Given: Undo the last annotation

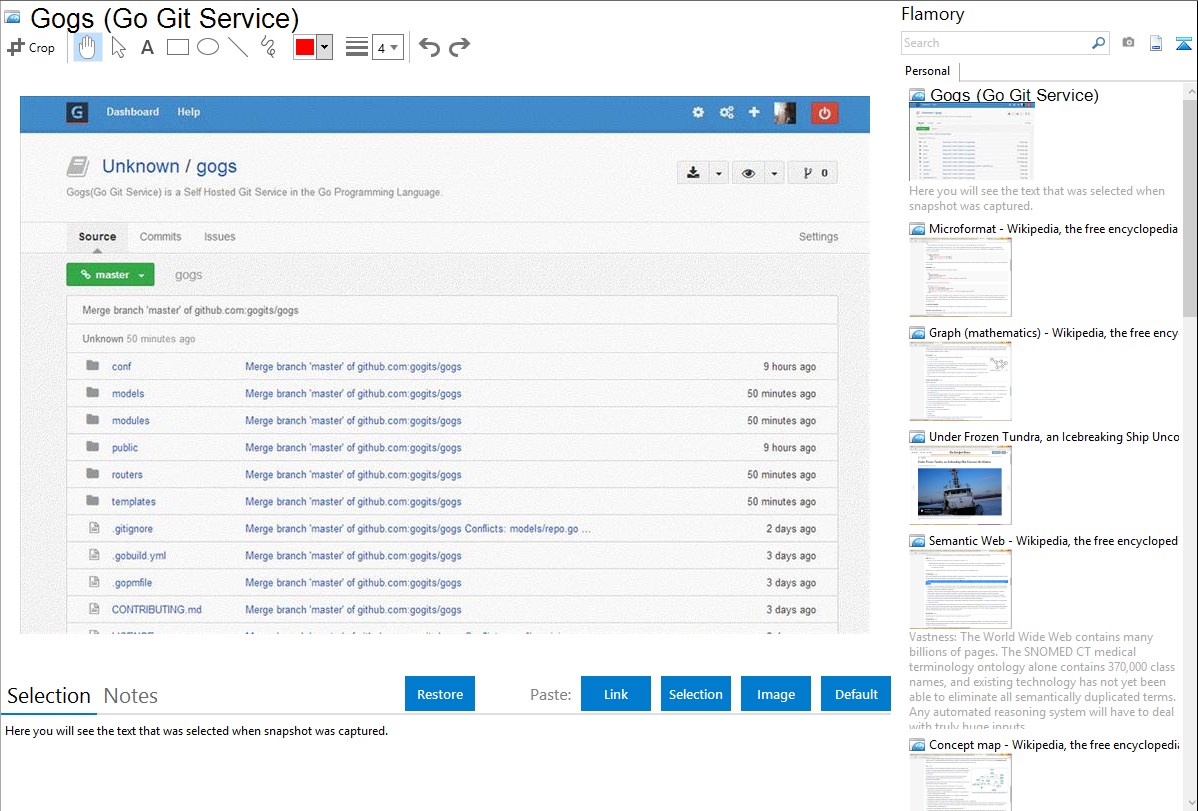Looking at the screenshot, I should tap(429, 47).
